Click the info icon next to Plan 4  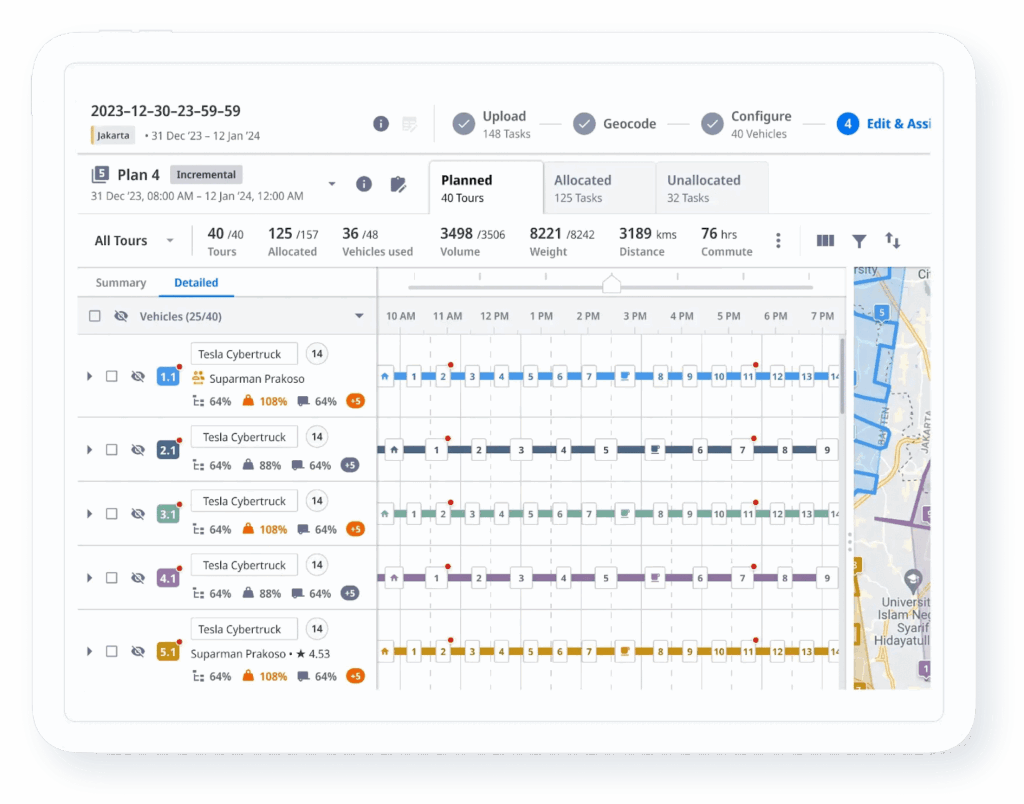point(364,184)
